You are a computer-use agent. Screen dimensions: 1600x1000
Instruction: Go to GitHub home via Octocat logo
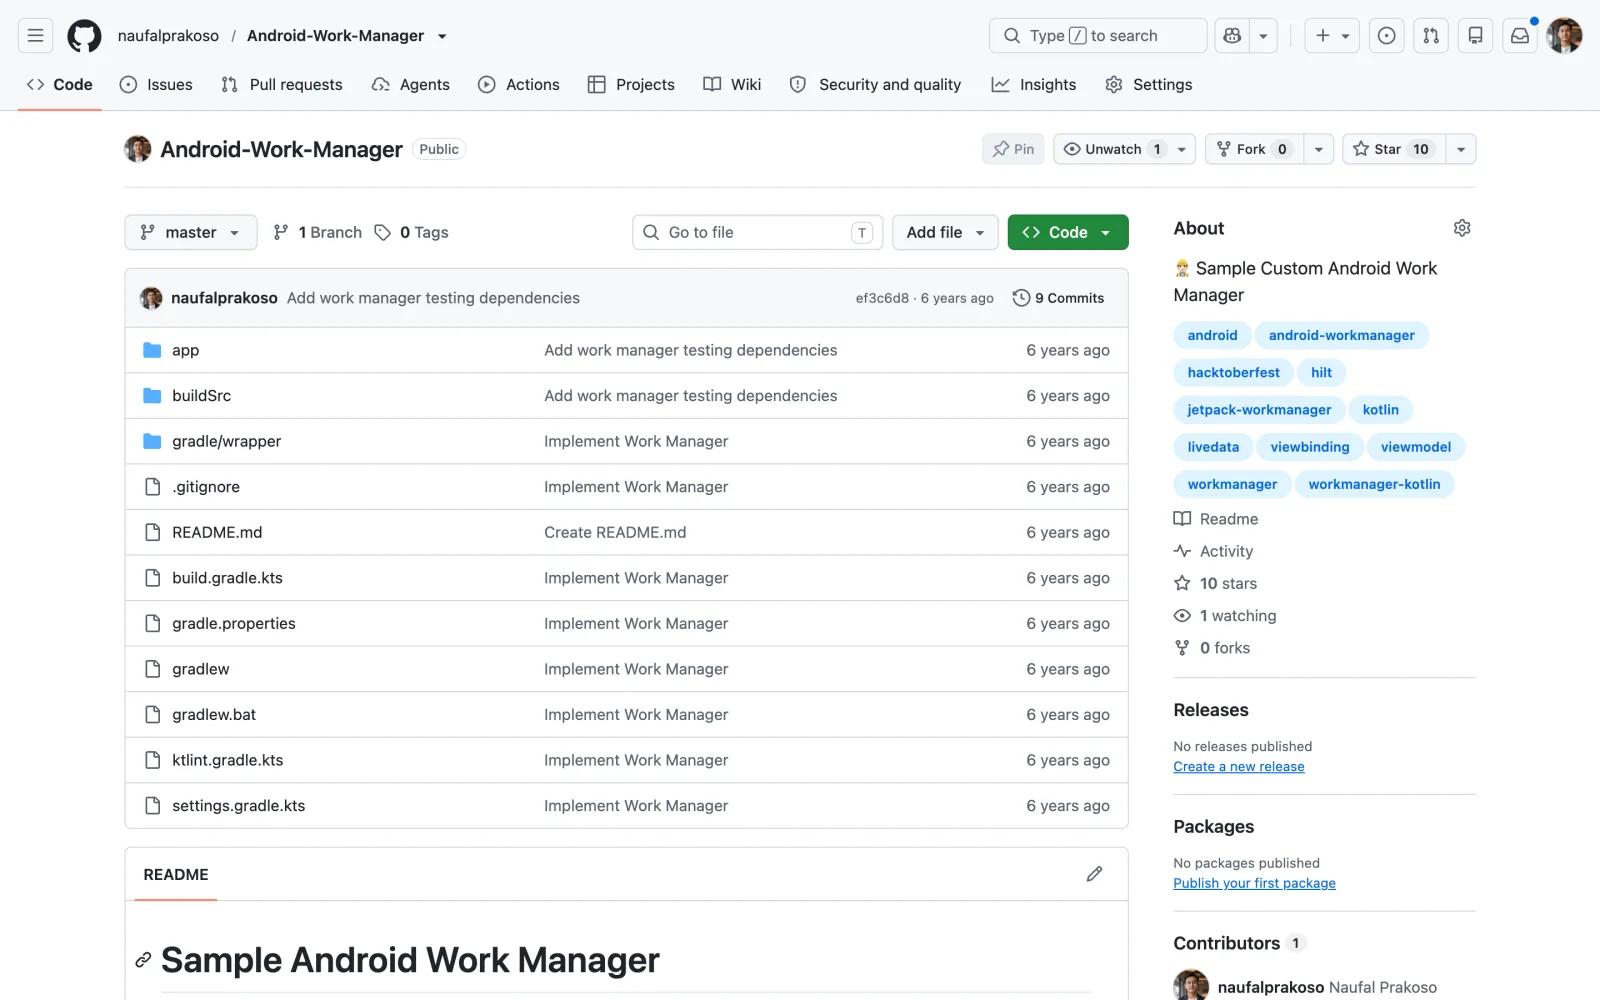pos(84,36)
